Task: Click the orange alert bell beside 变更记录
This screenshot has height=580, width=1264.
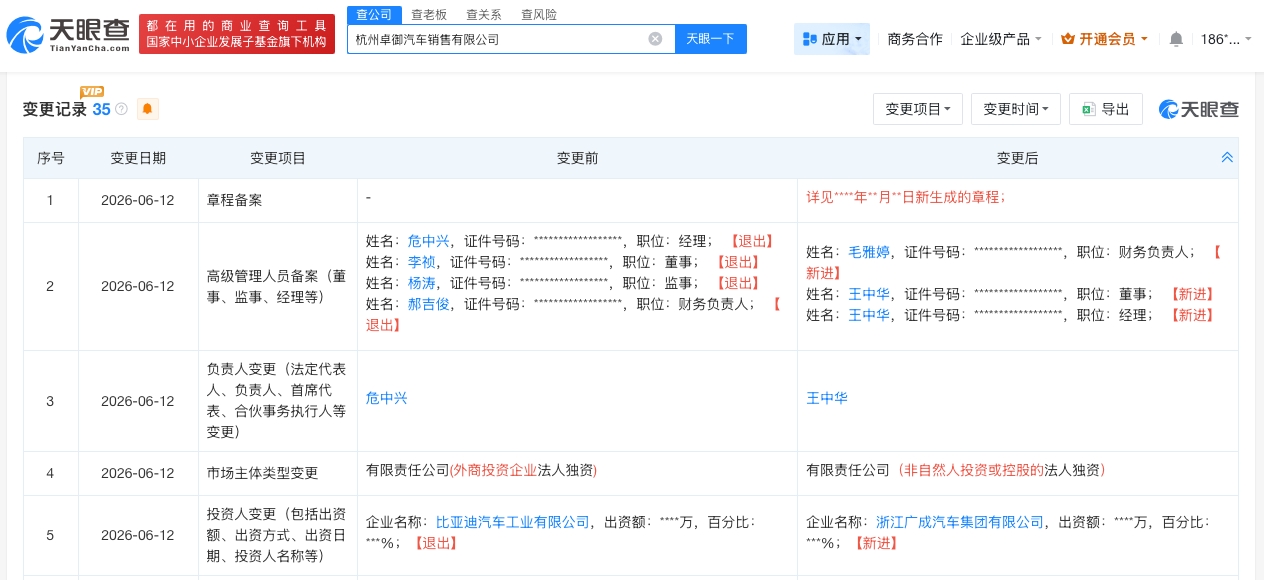Action: [148, 109]
